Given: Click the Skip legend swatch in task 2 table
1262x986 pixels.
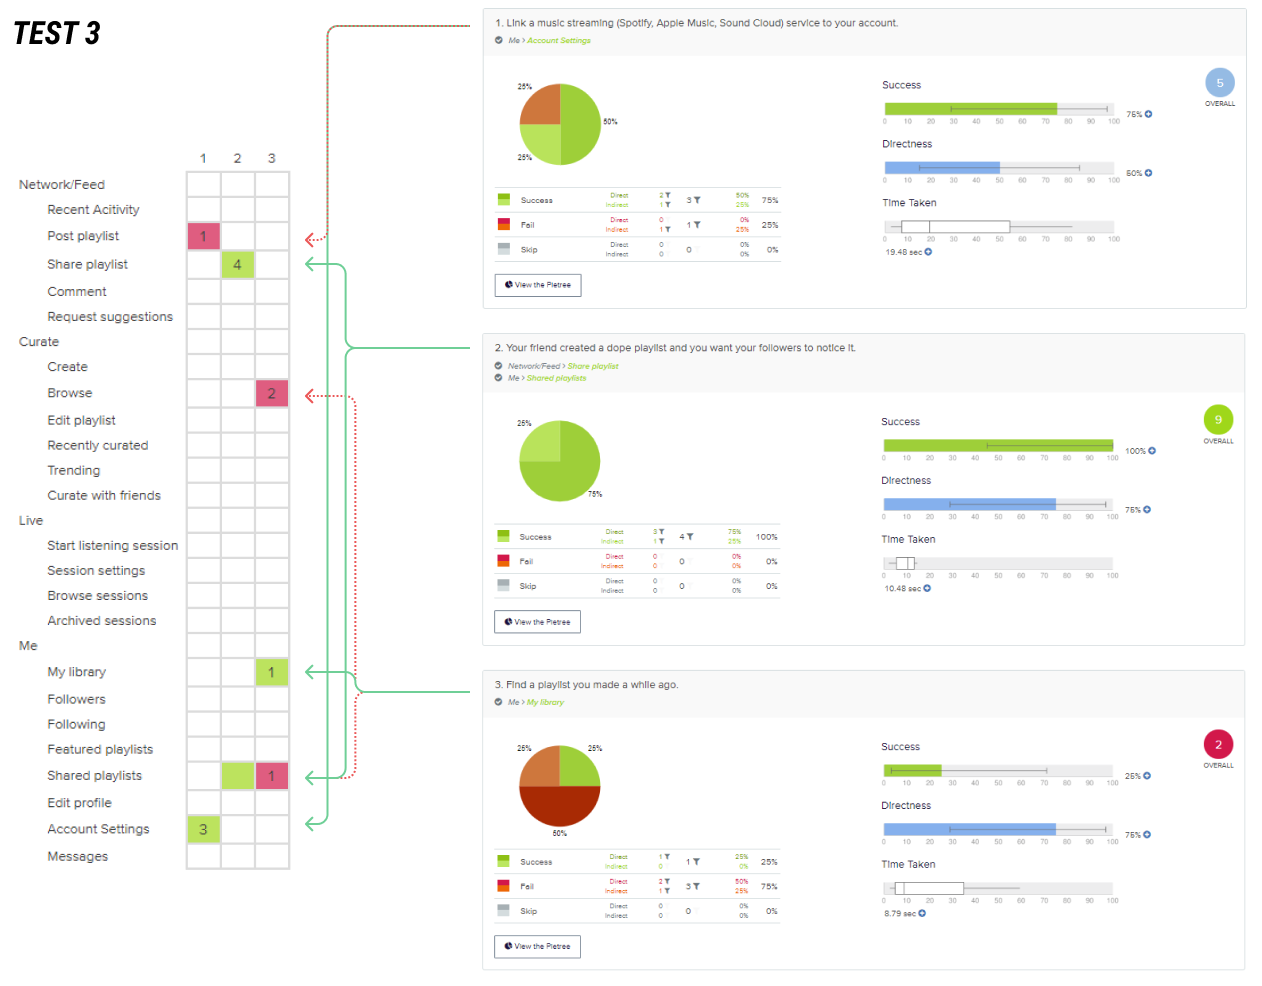Looking at the screenshot, I should coord(503,586).
